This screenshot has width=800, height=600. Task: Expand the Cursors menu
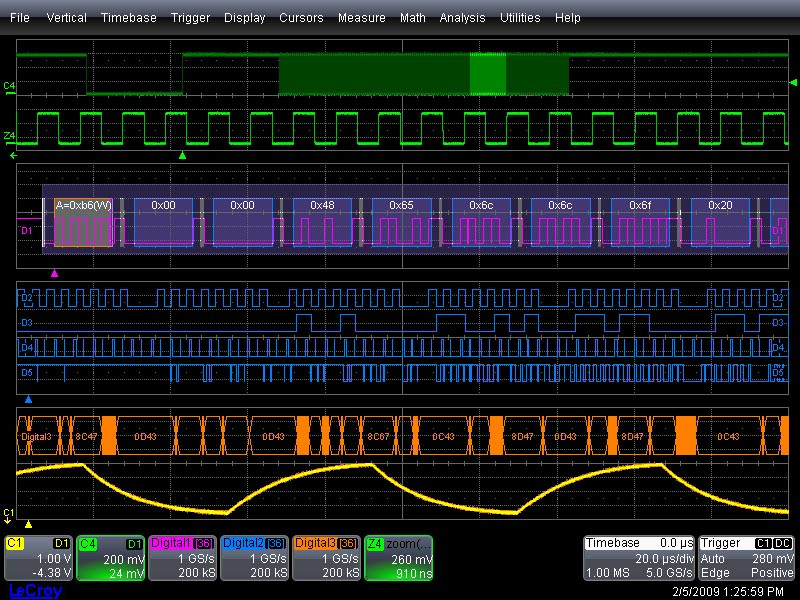click(x=301, y=18)
